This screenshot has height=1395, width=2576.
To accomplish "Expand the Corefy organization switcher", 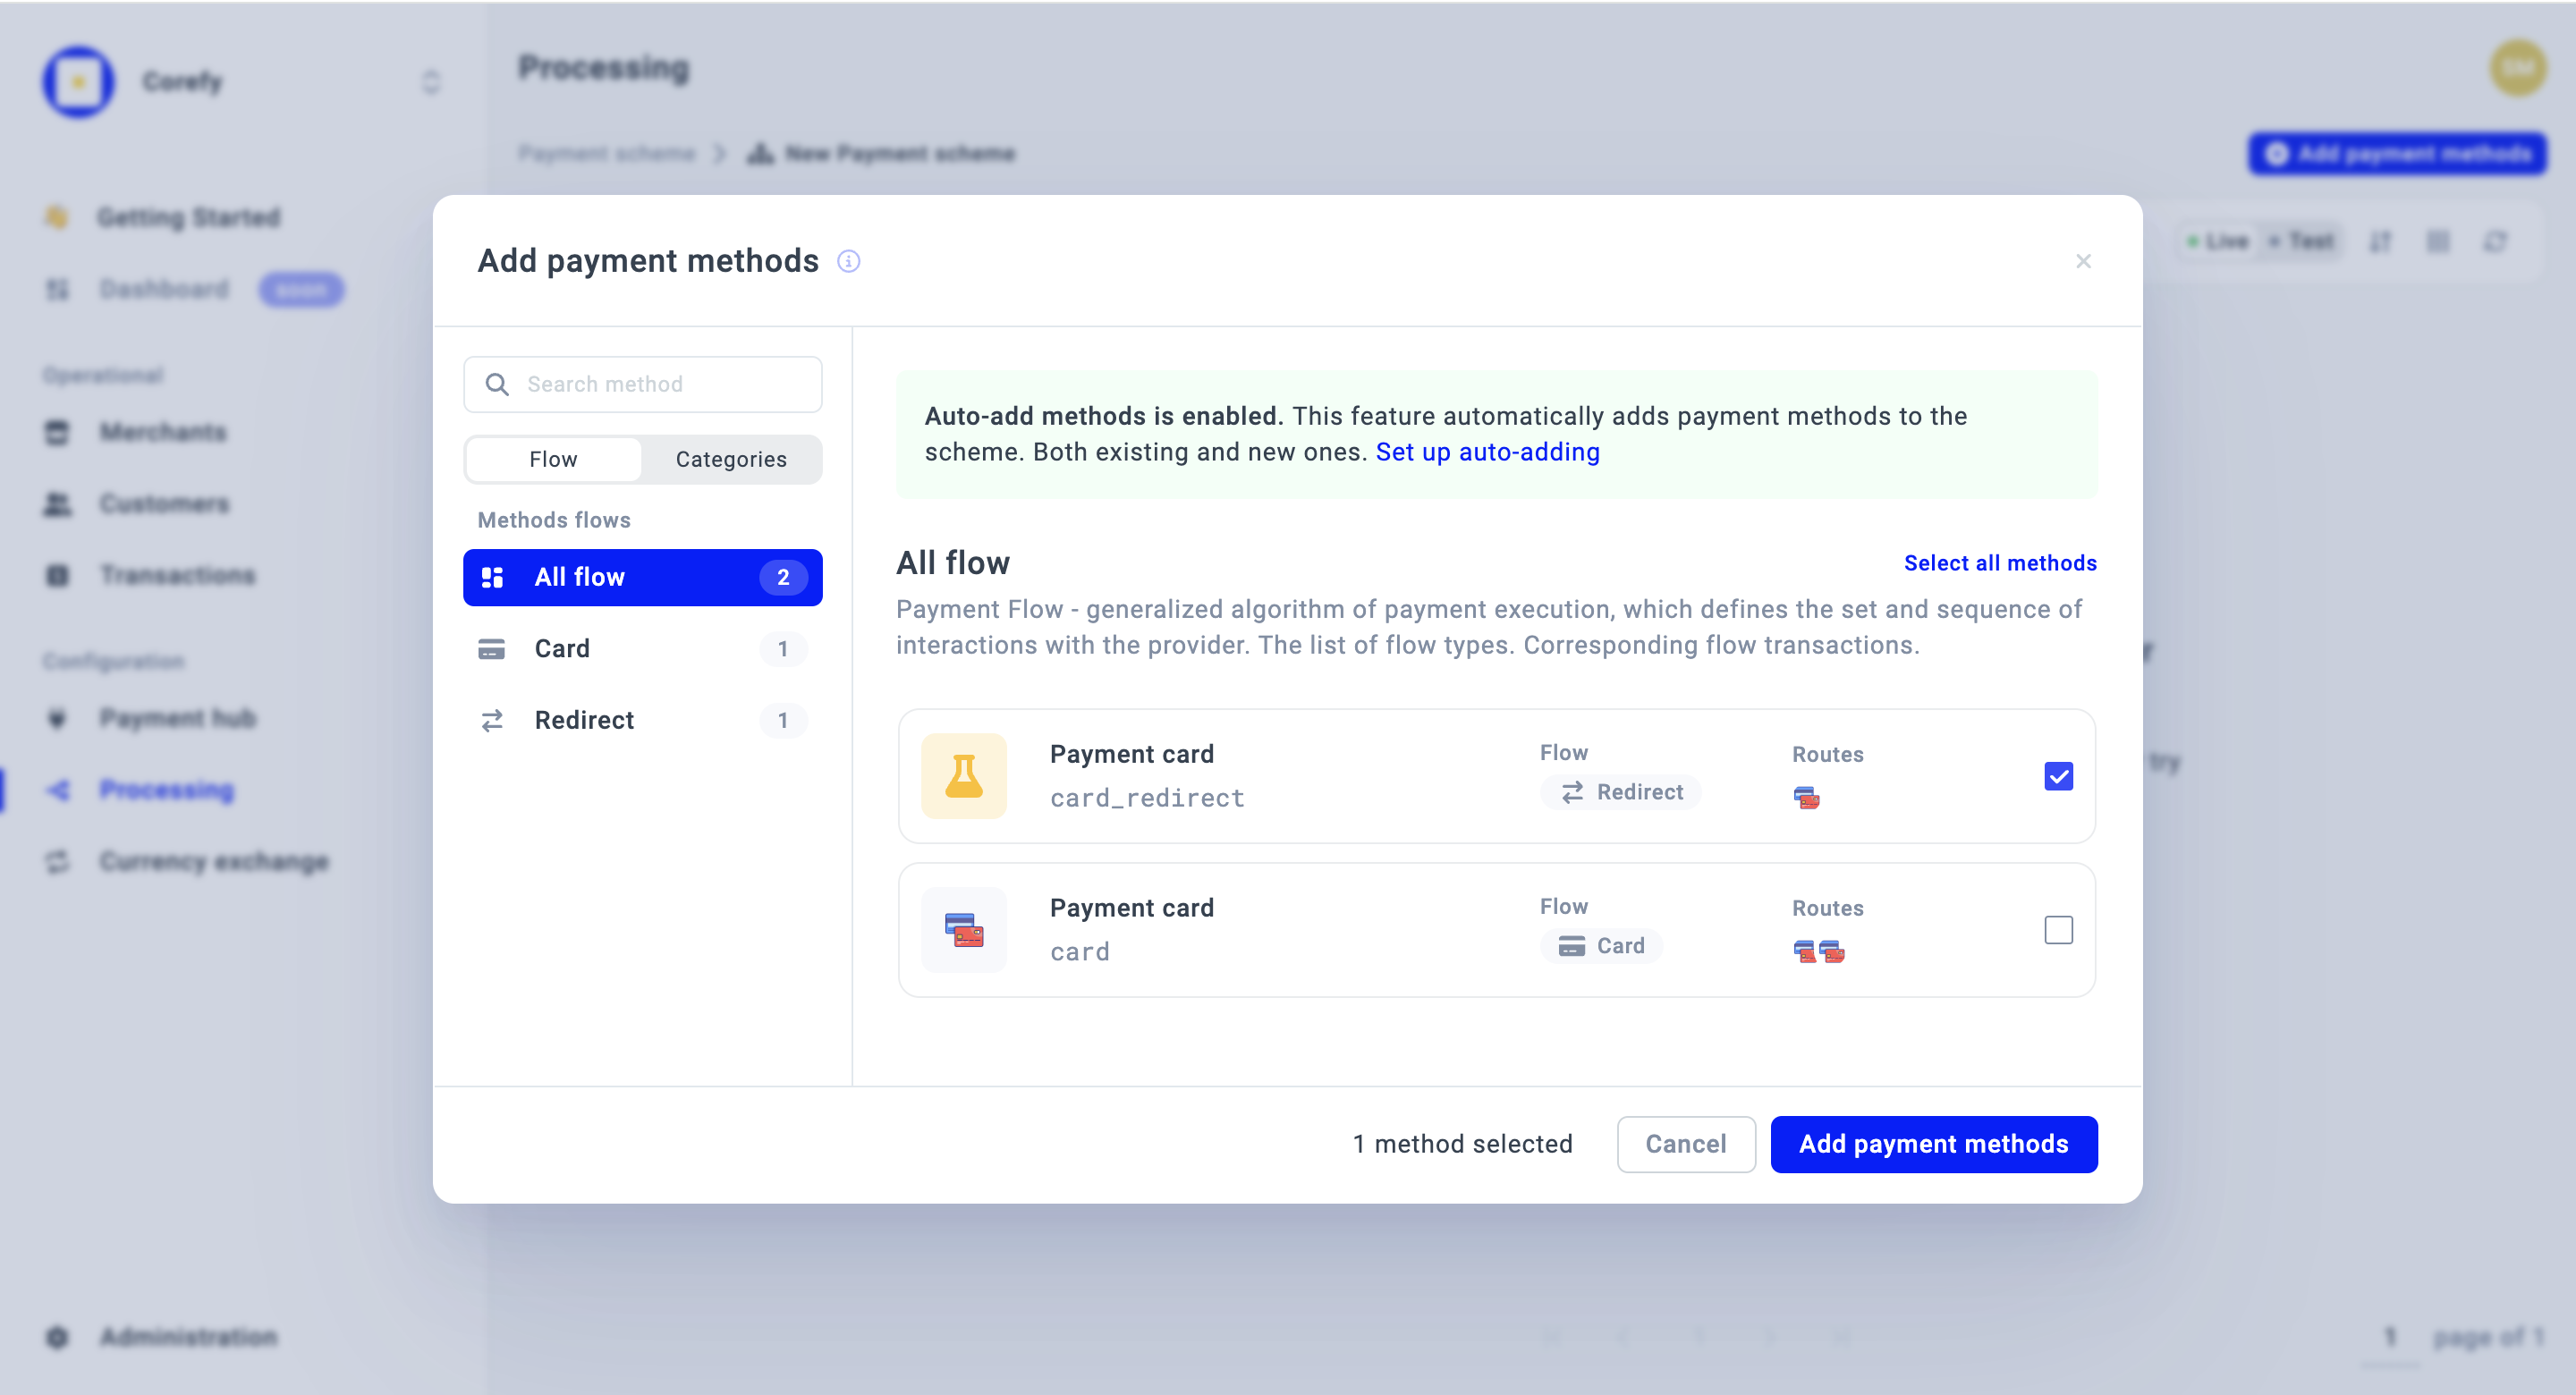I will pos(431,81).
